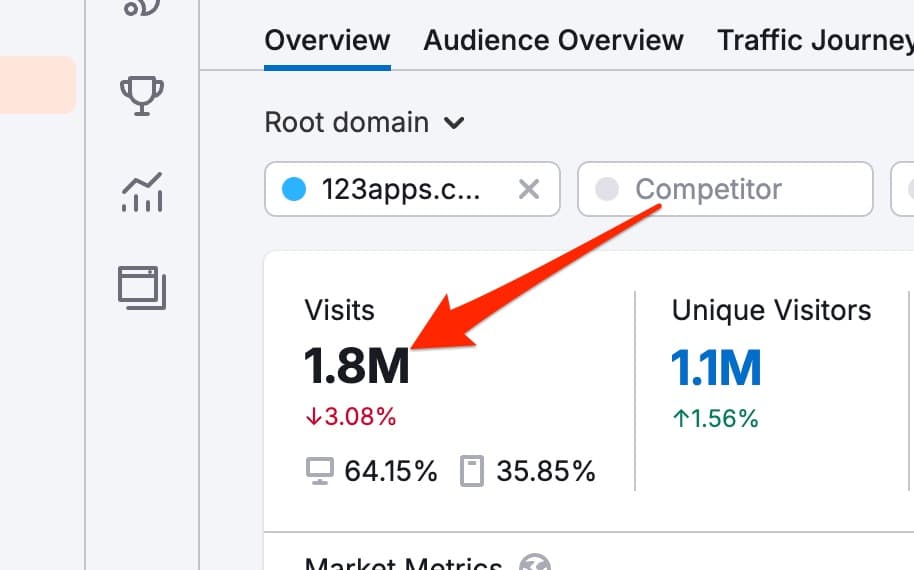
Task: Open the Audience Overview tab
Action: tap(553, 41)
